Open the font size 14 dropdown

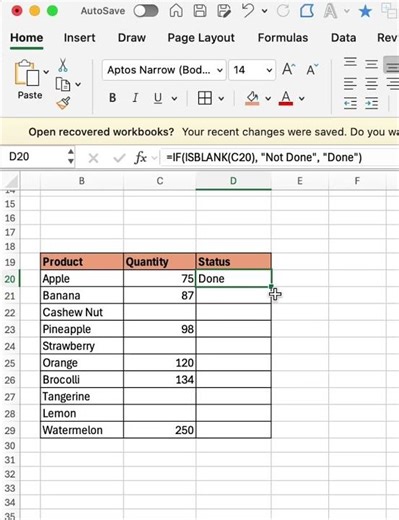252,70
